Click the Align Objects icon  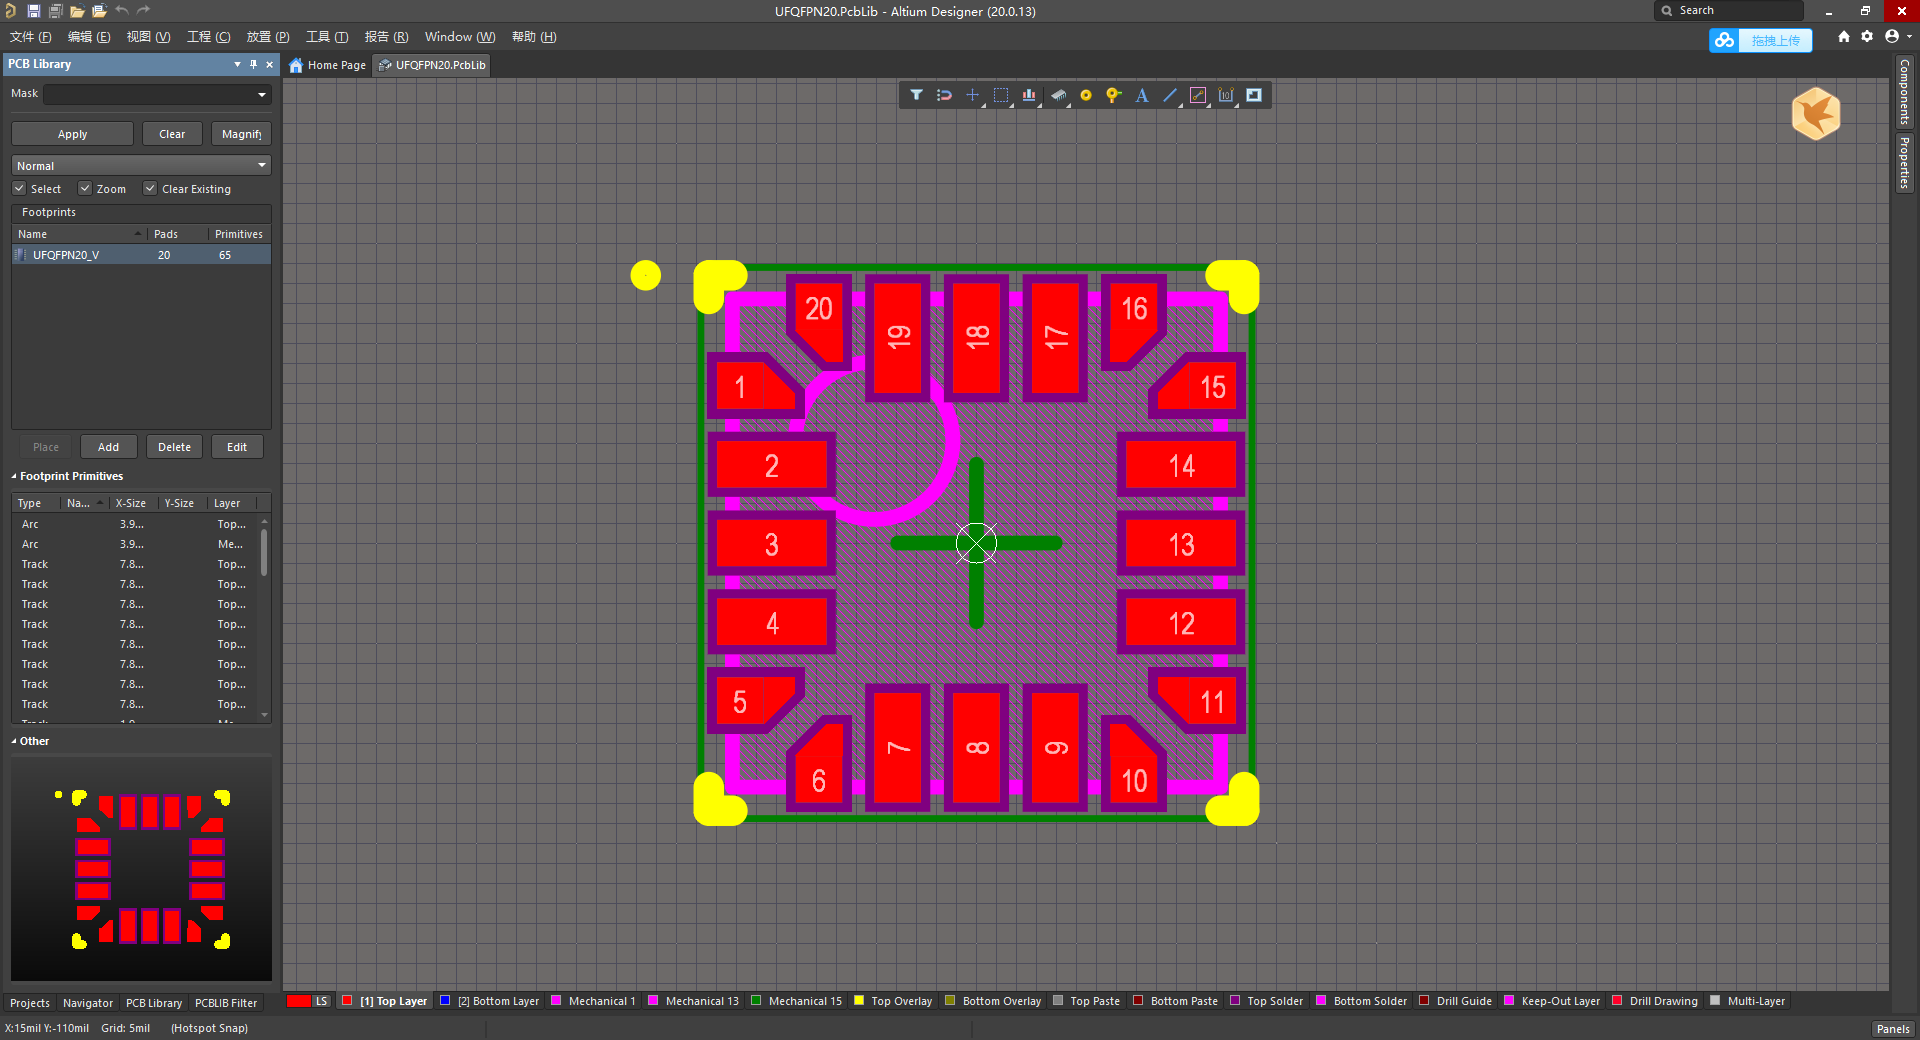(1029, 95)
